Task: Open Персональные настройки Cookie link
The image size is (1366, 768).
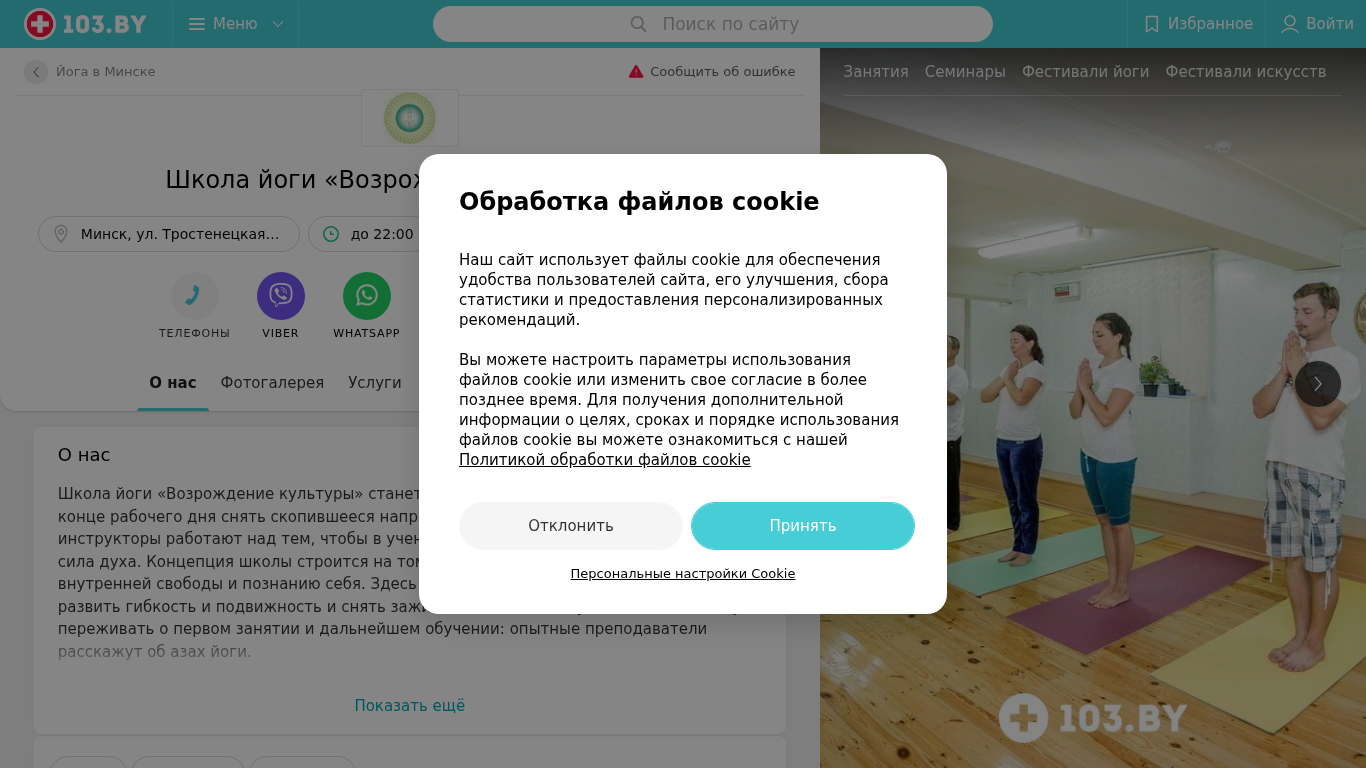Action: [x=683, y=574]
